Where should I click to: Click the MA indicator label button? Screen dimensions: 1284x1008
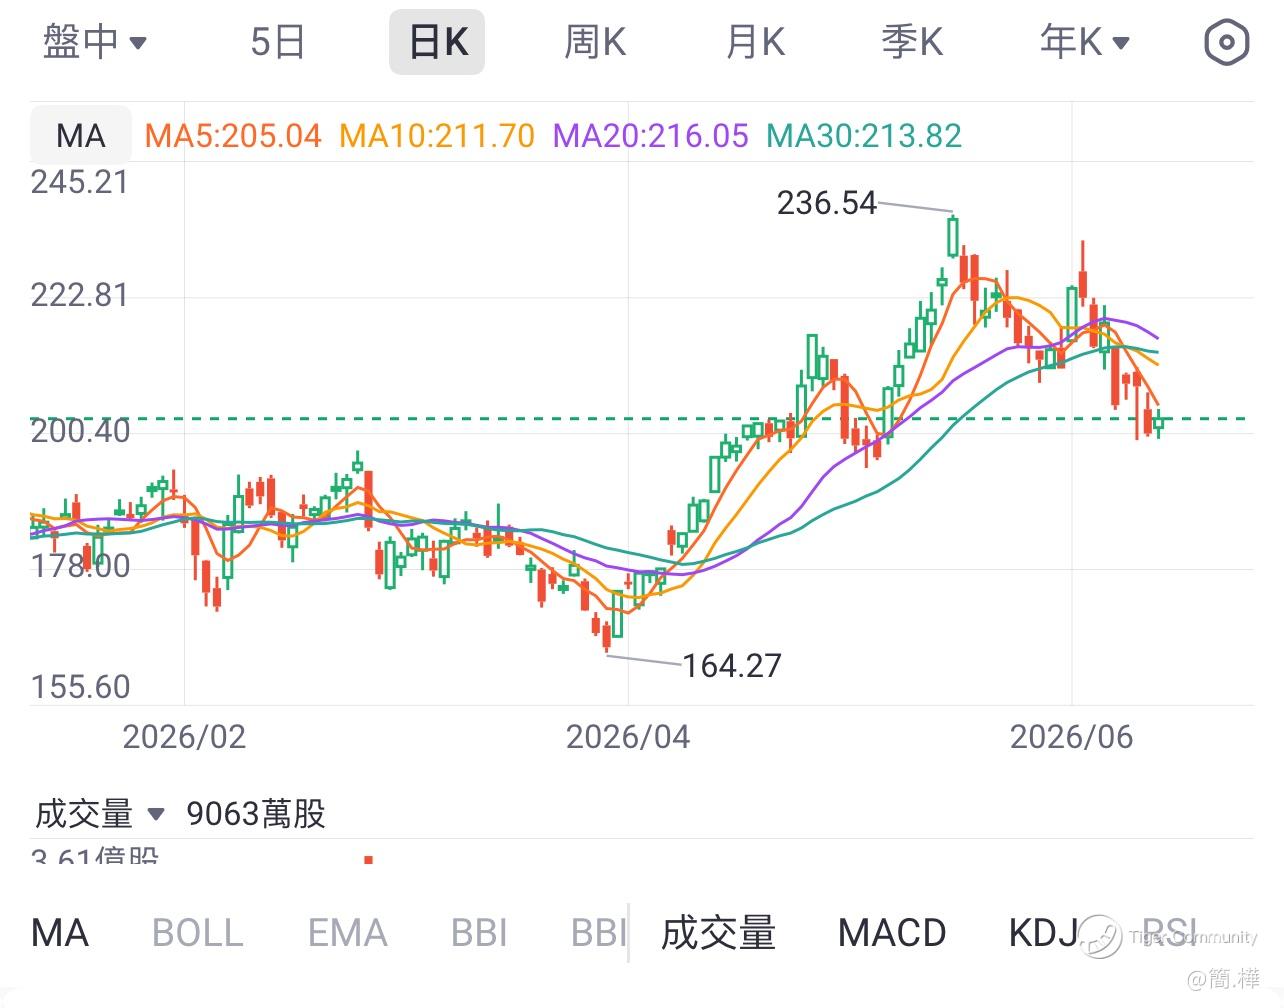pos(80,135)
